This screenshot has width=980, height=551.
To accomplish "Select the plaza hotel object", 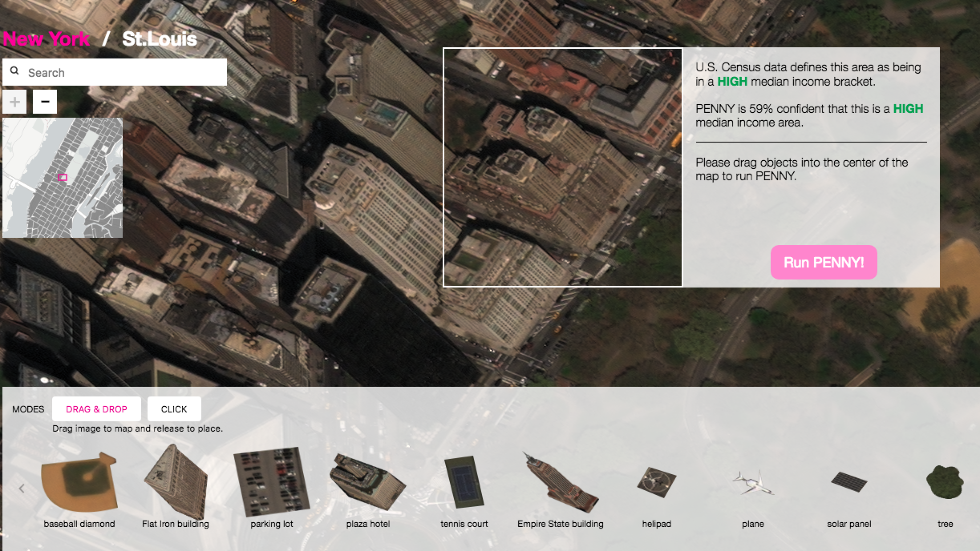I will click(368, 481).
